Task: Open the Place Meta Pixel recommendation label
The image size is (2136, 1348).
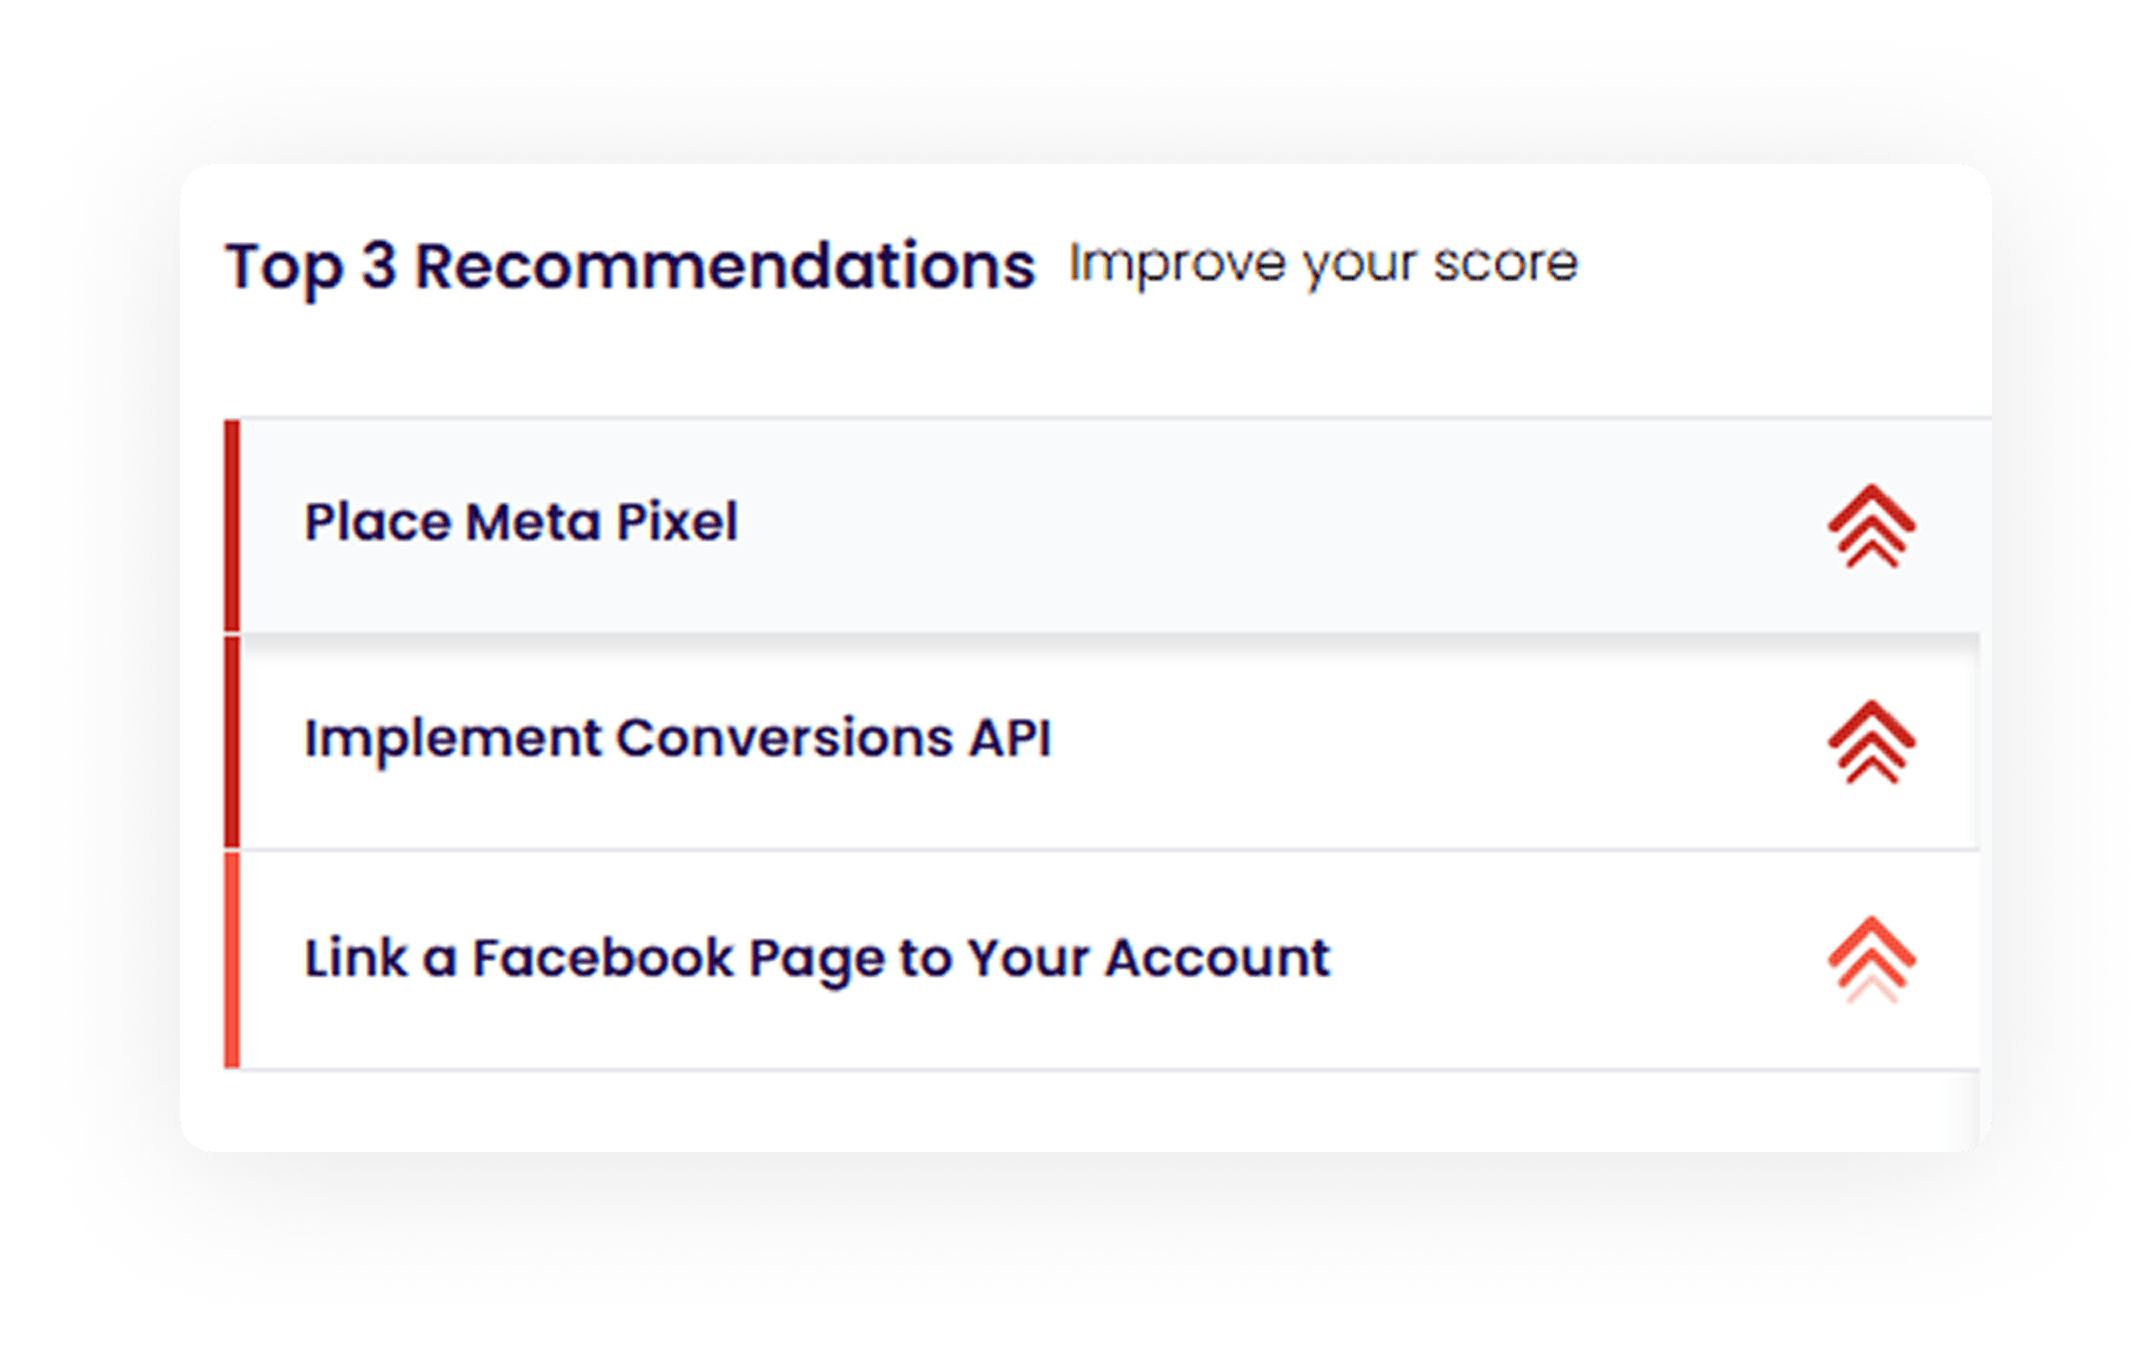Action: pos(520,522)
